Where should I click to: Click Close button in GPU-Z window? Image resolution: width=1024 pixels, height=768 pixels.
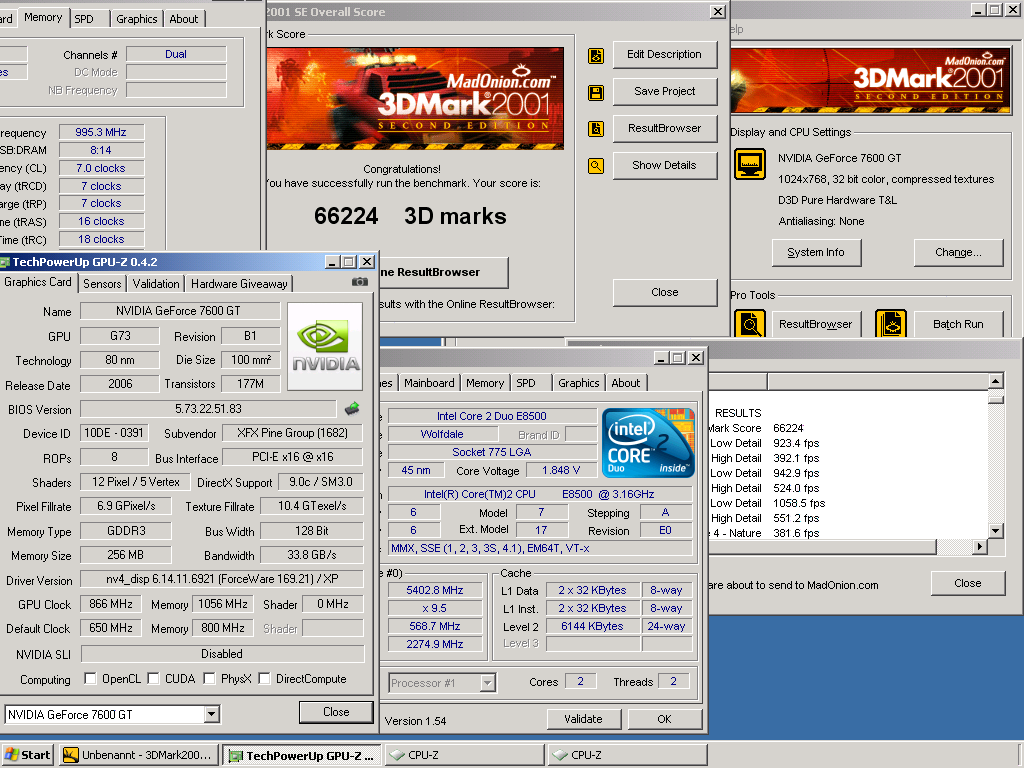coord(336,712)
